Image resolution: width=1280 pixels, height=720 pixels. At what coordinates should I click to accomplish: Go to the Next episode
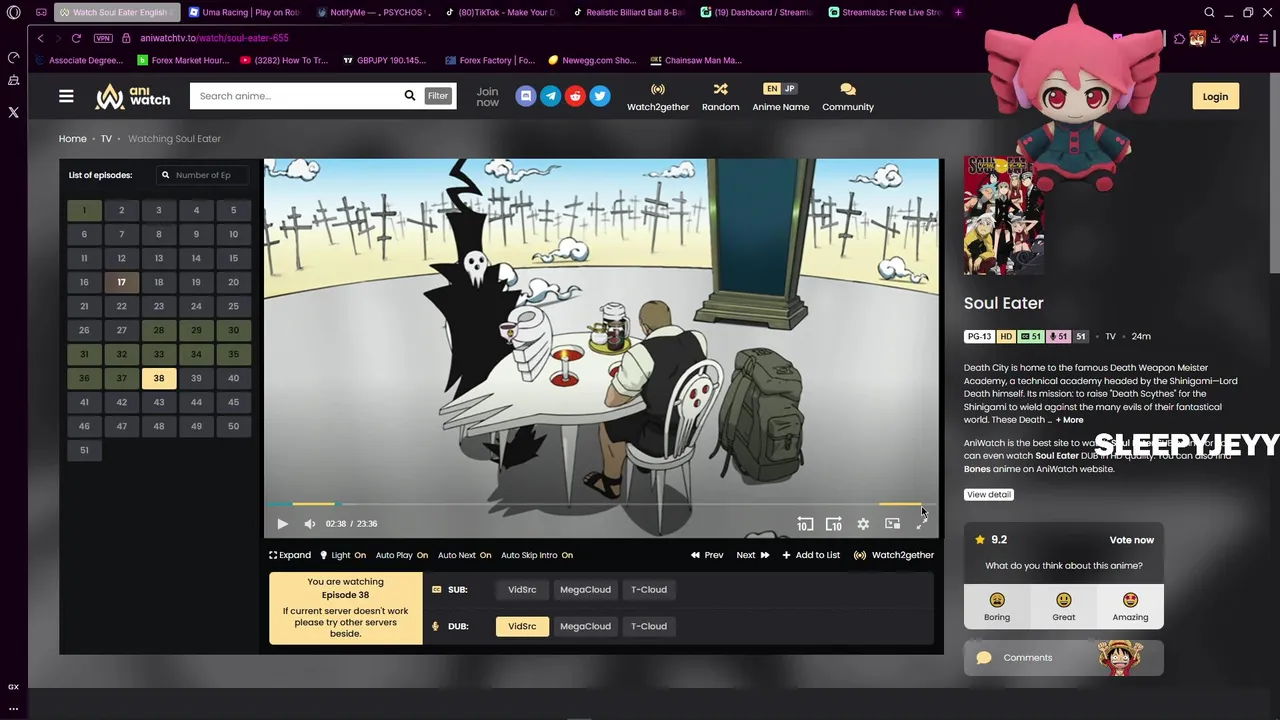pos(753,555)
